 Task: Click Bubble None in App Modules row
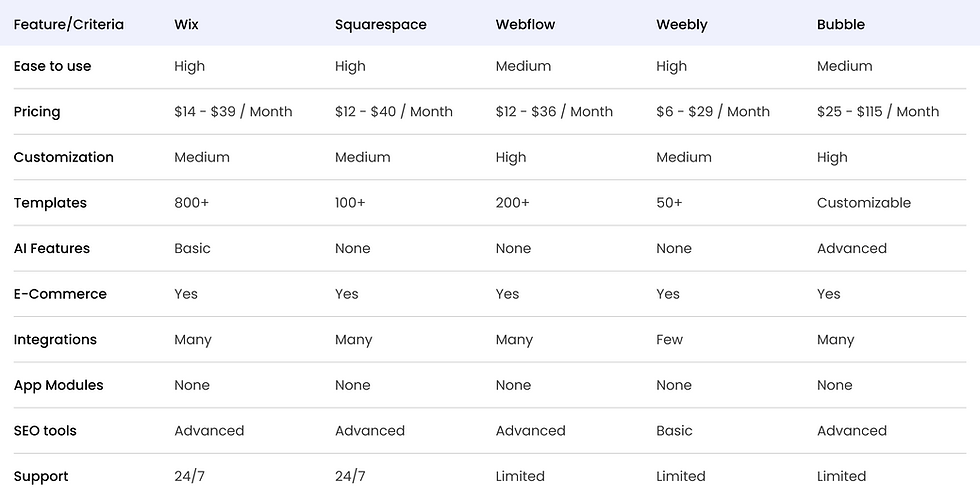pos(834,385)
